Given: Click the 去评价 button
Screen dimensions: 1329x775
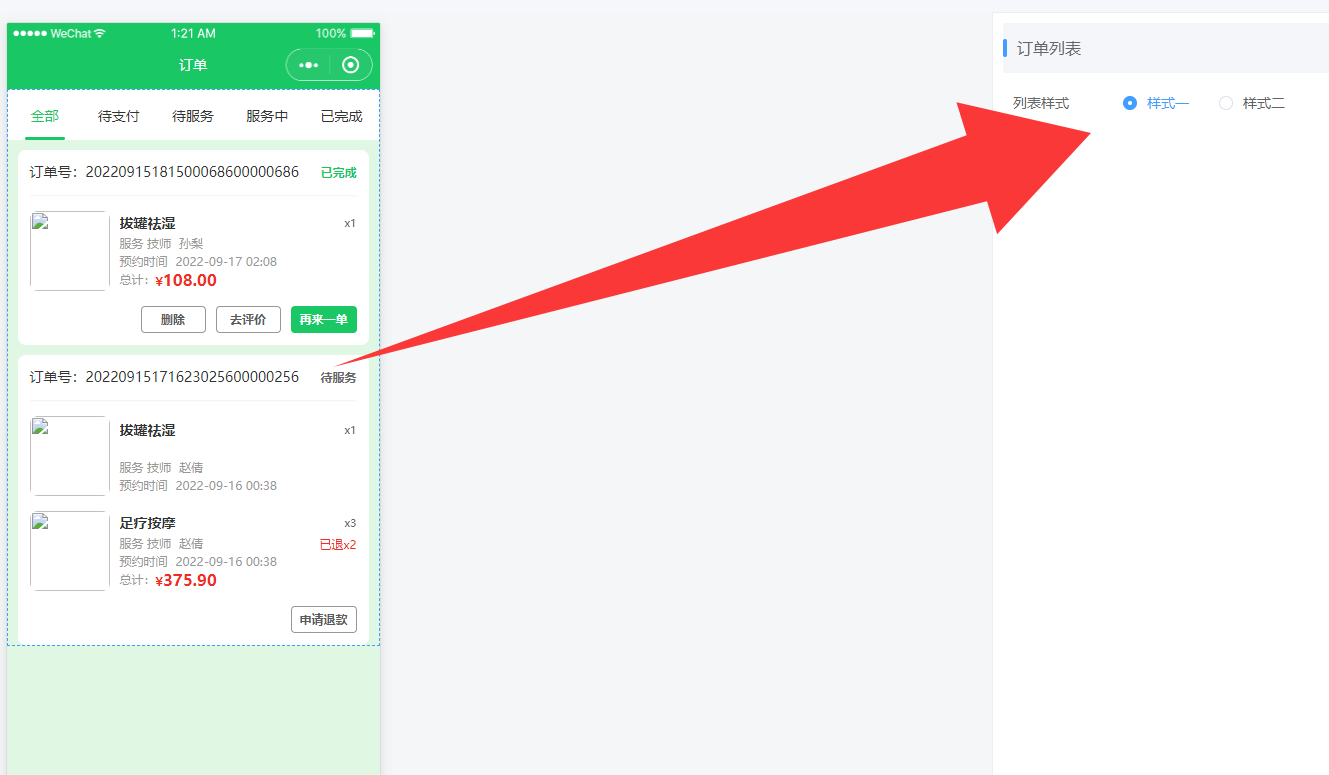Looking at the screenshot, I should coord(248,319).
